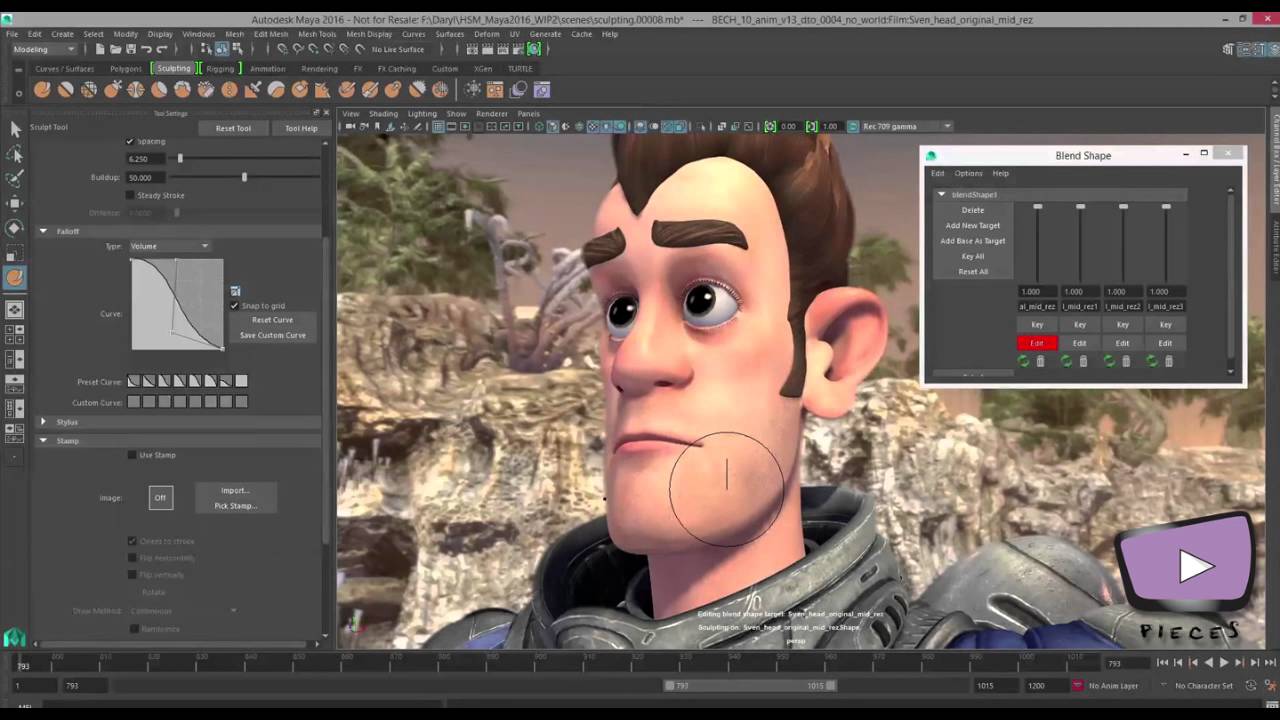Image resolution: width=1280 pixels, height=720 pixels.
Task: Open Blend Shape window Options menu
Action: 968,173
